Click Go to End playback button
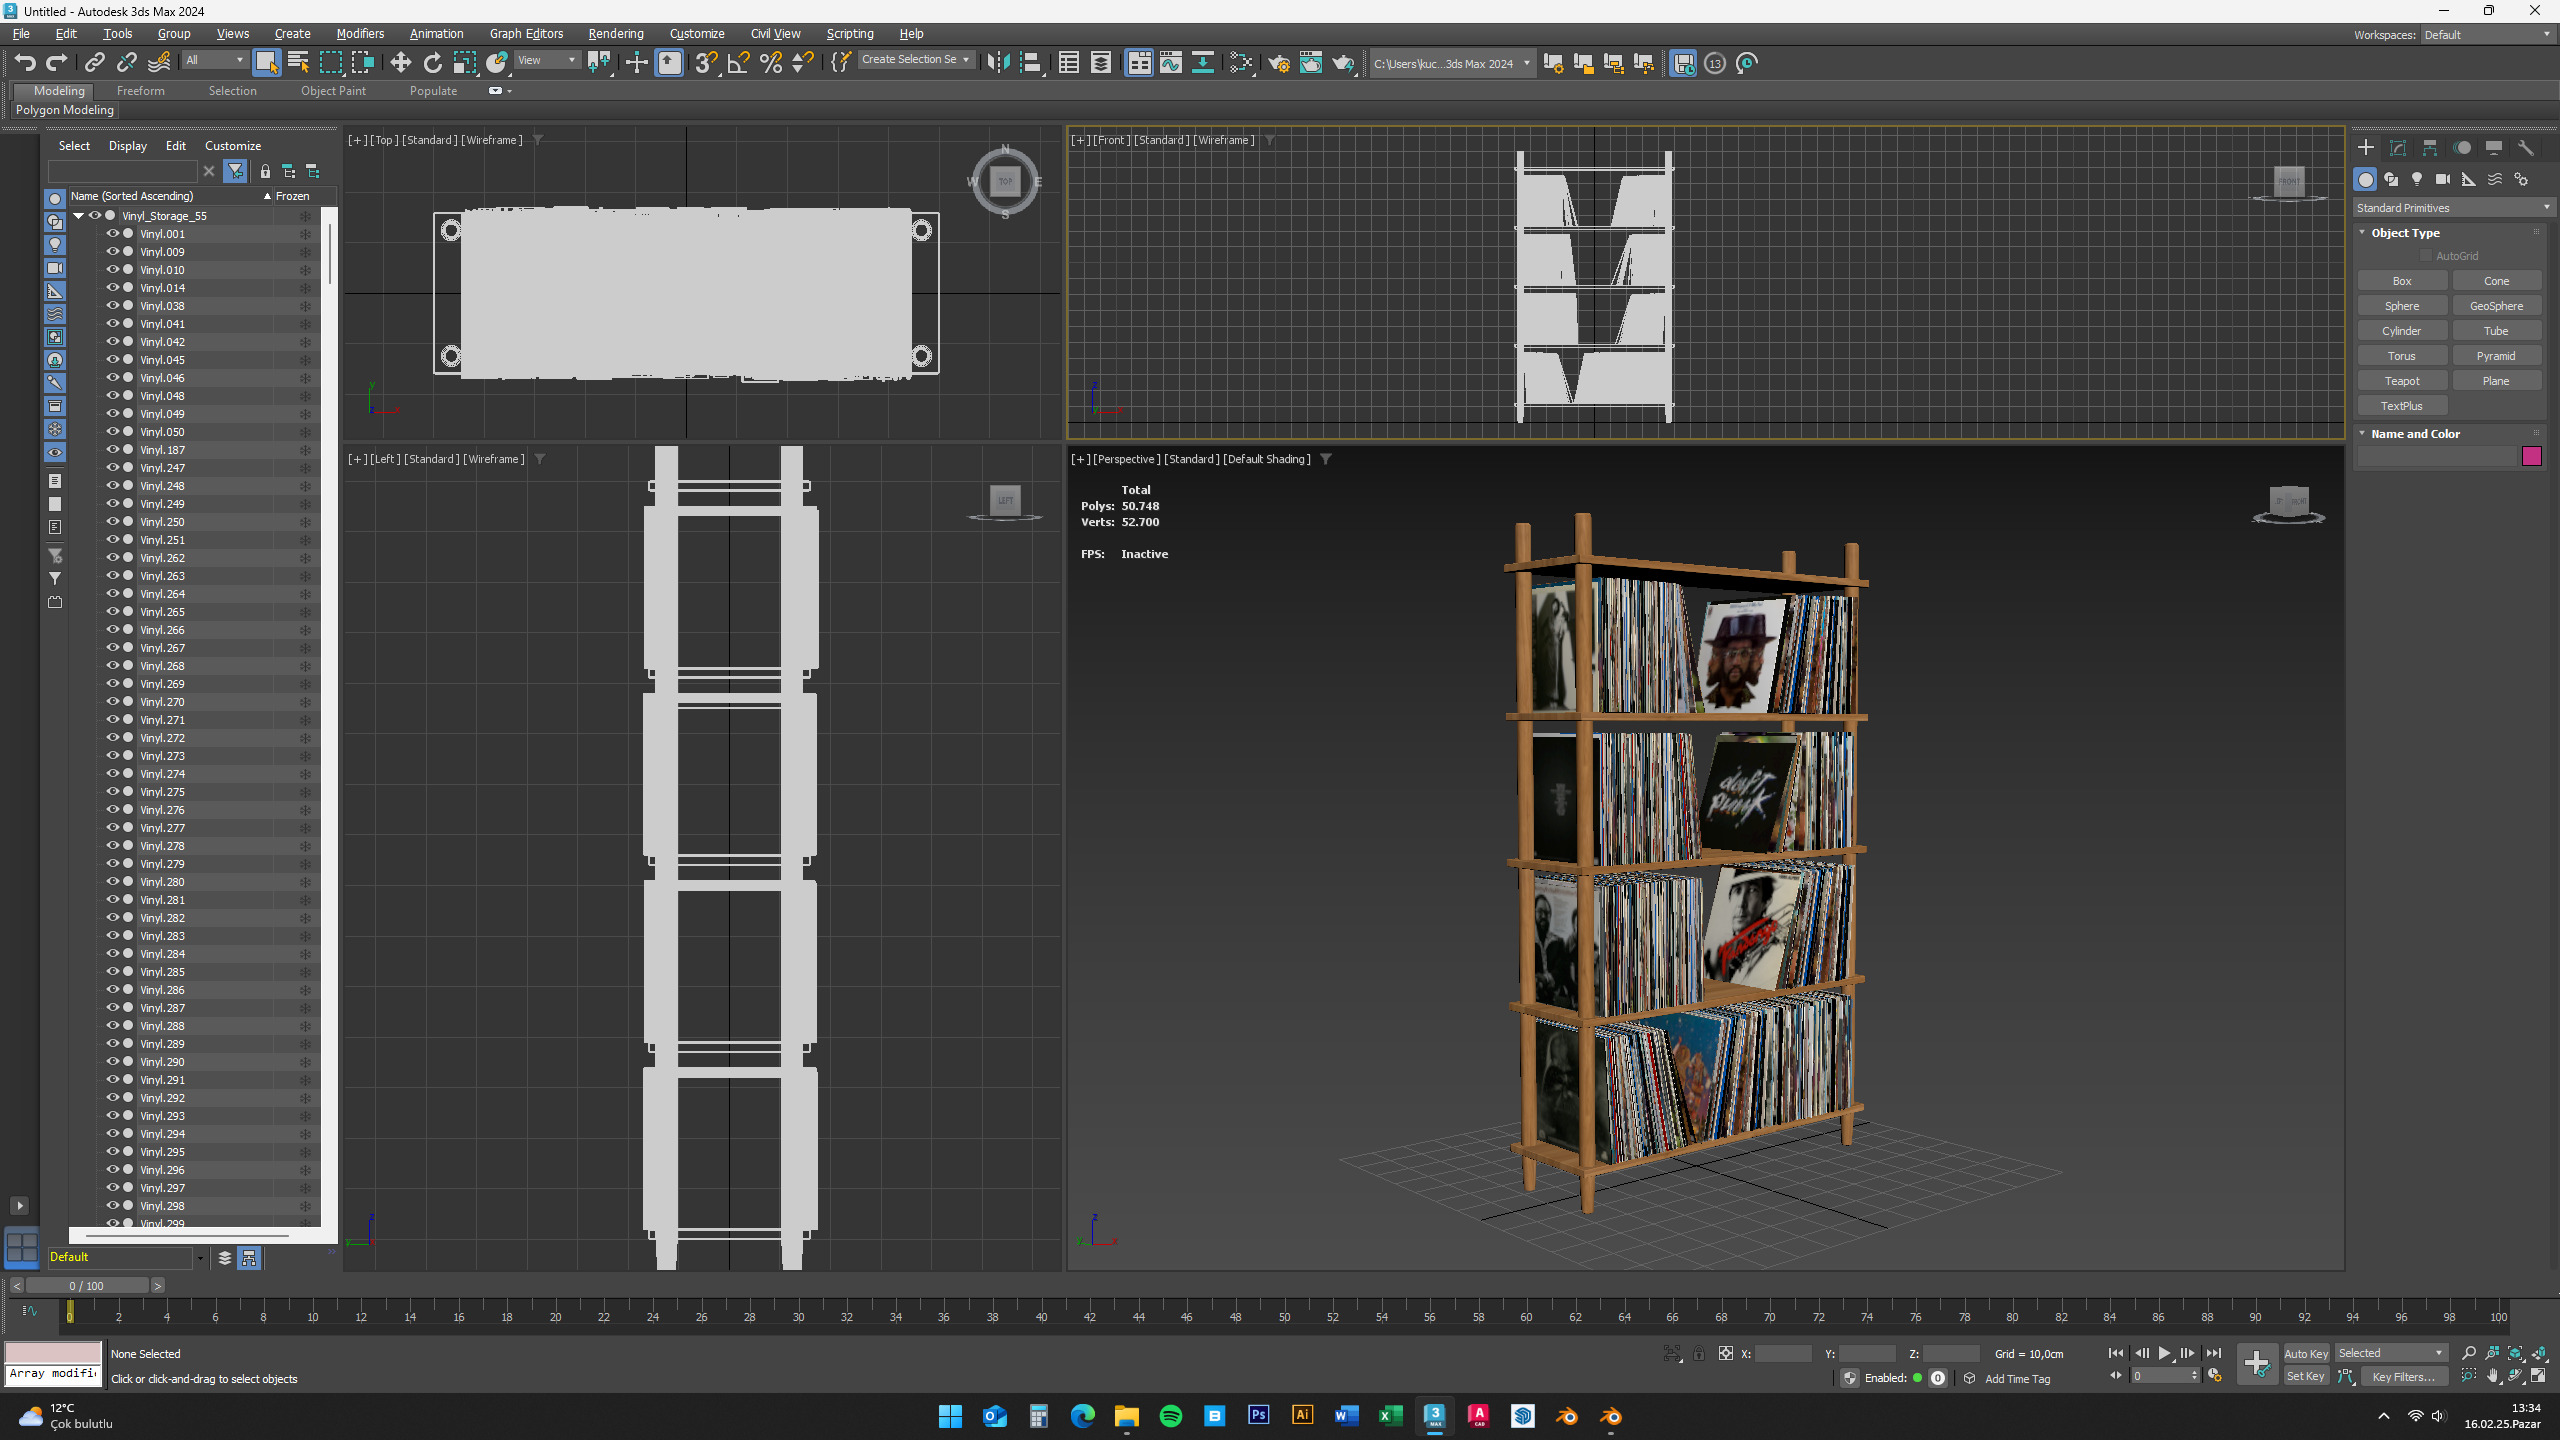Image resolution: width=2560 pixels, height=1440 pixels. 2214,1353
